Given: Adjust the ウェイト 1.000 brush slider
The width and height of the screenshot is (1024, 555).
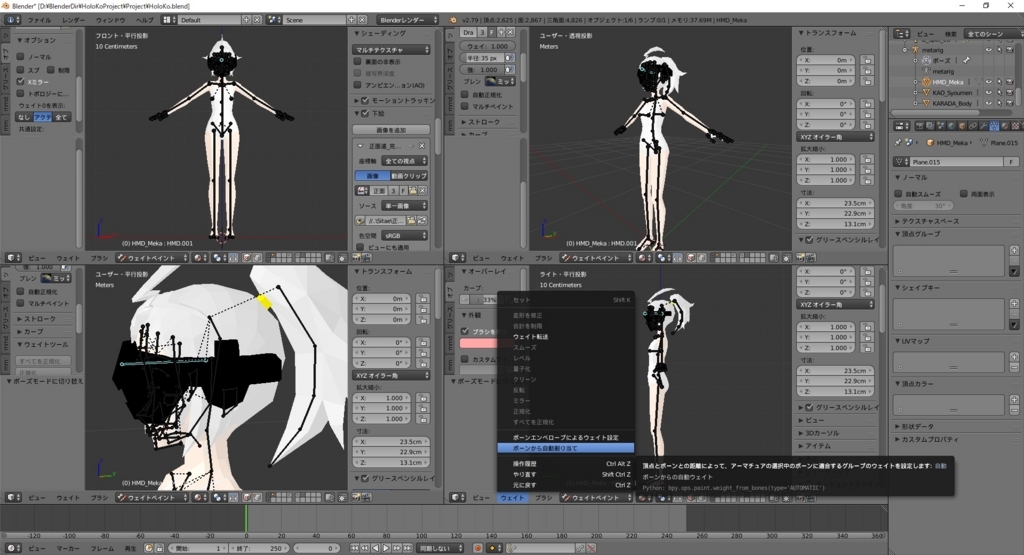Looking at the screenshot, I should 487,46.
